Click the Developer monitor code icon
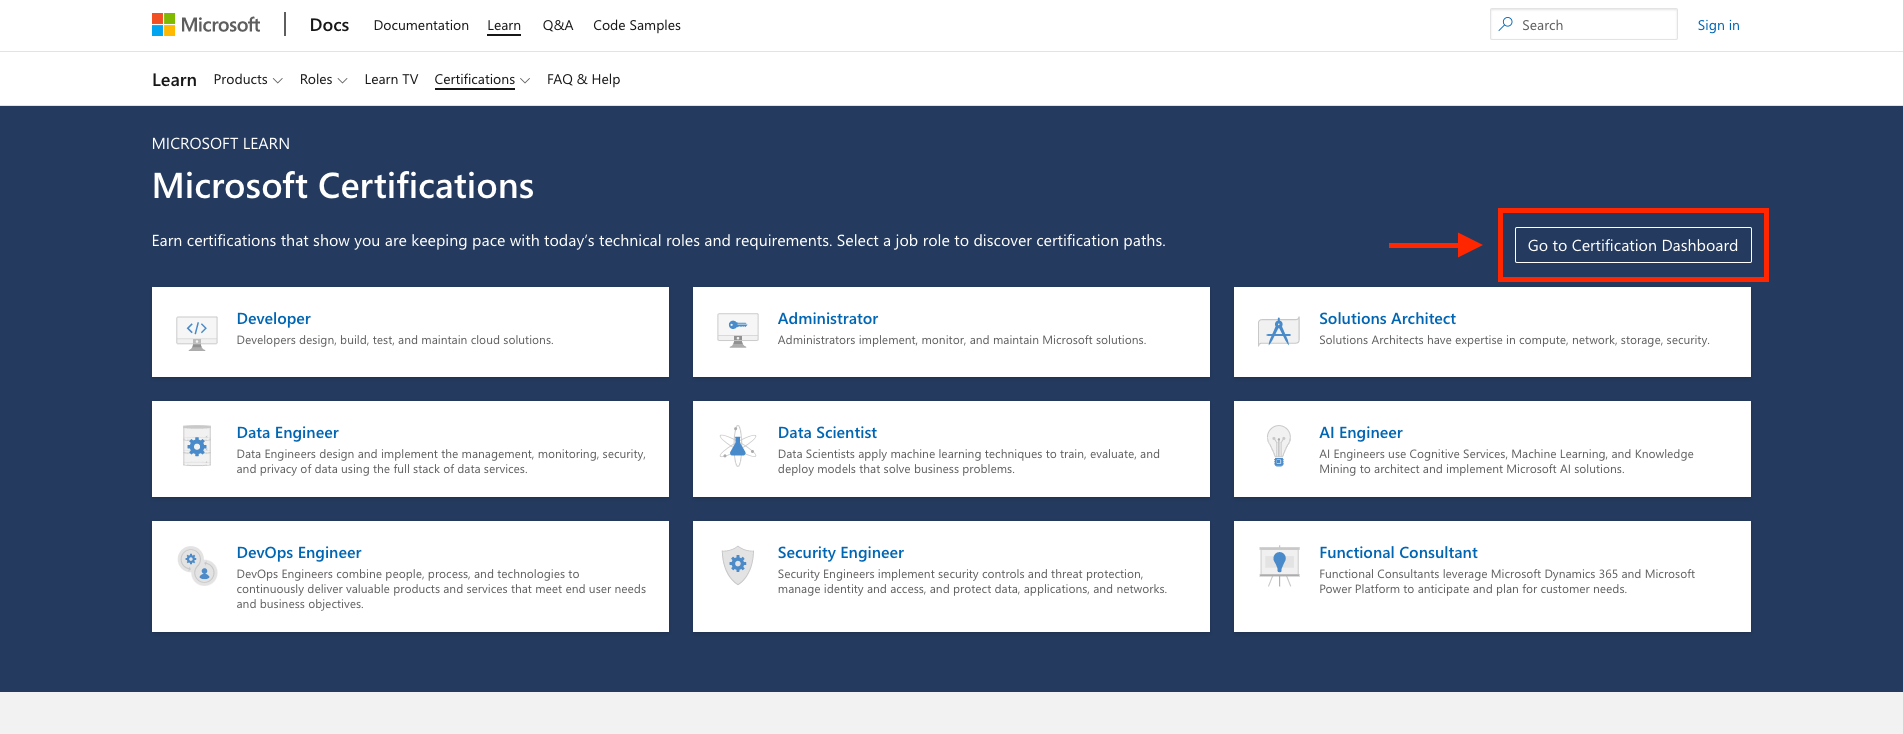 point(197,332)
